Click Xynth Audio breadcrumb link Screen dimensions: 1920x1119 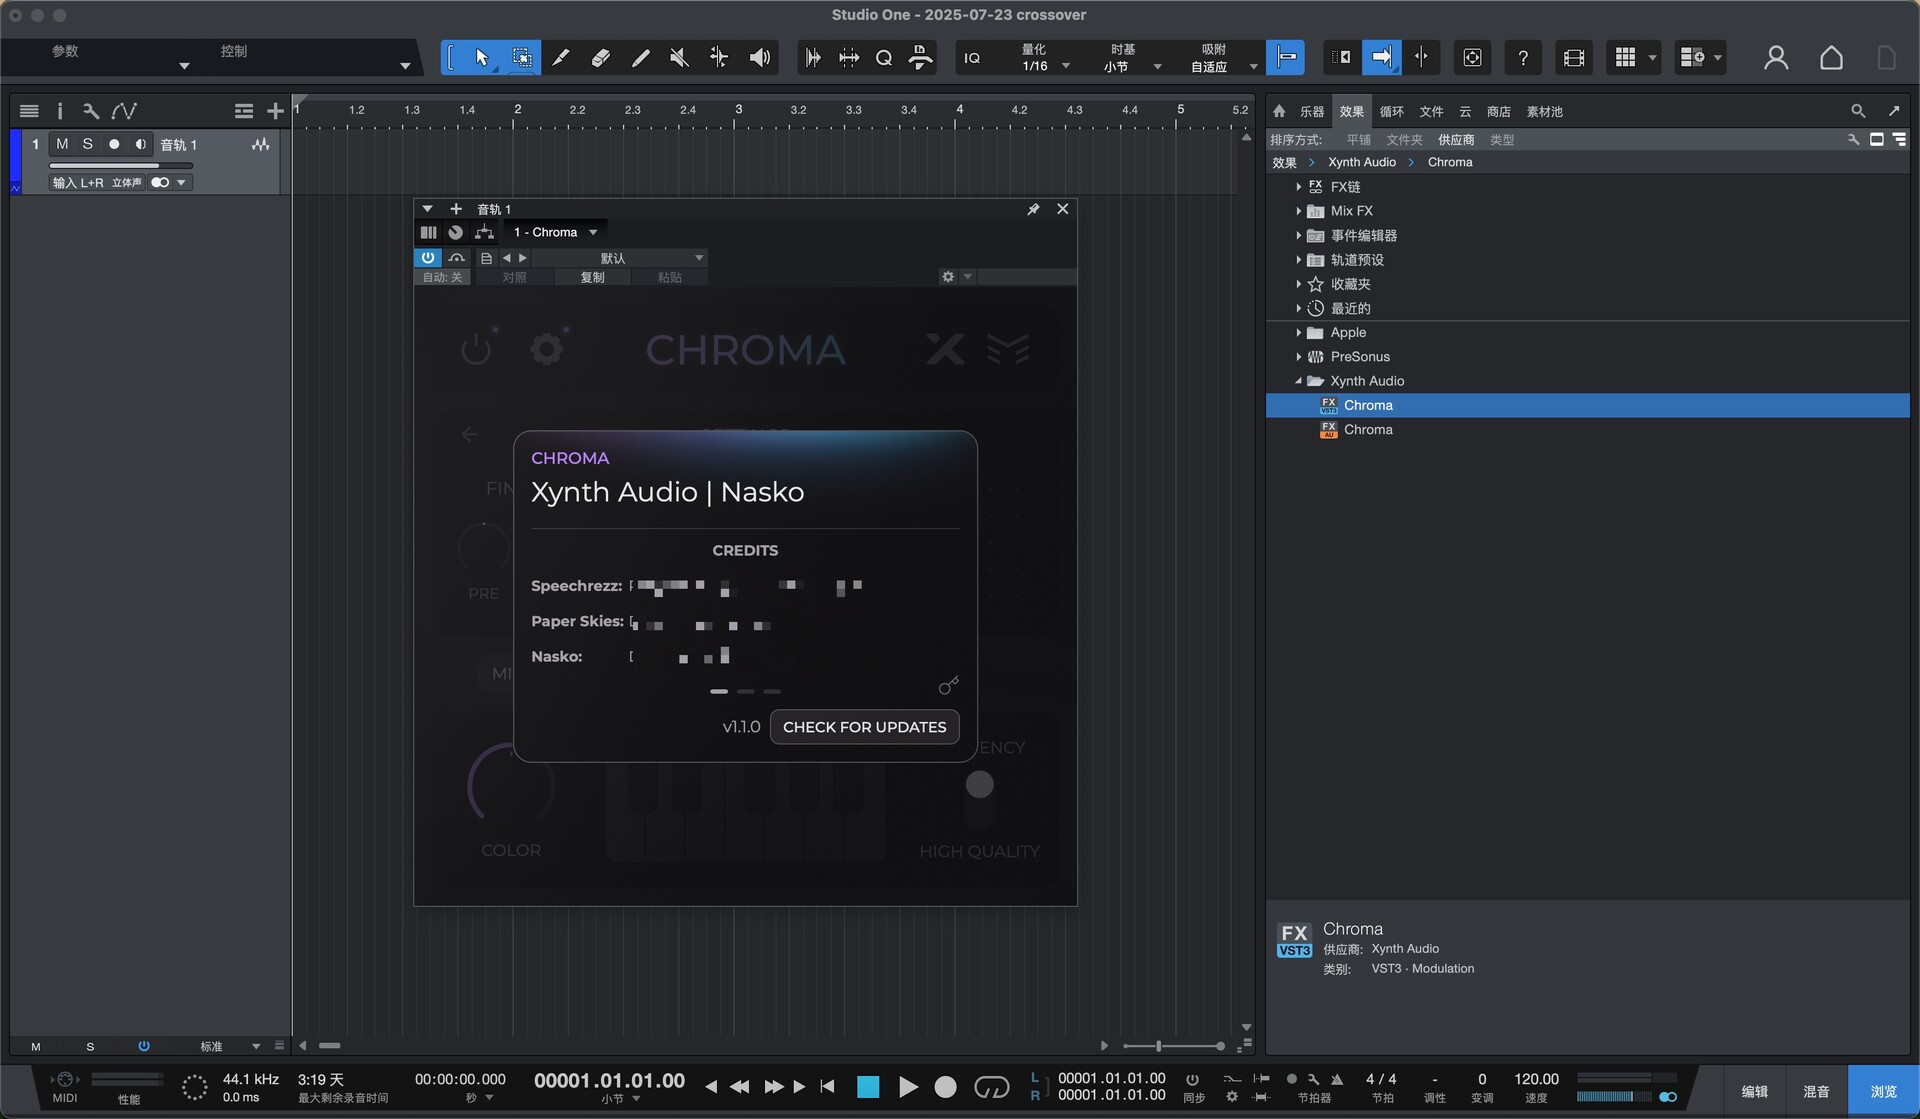coord(1361,162)
